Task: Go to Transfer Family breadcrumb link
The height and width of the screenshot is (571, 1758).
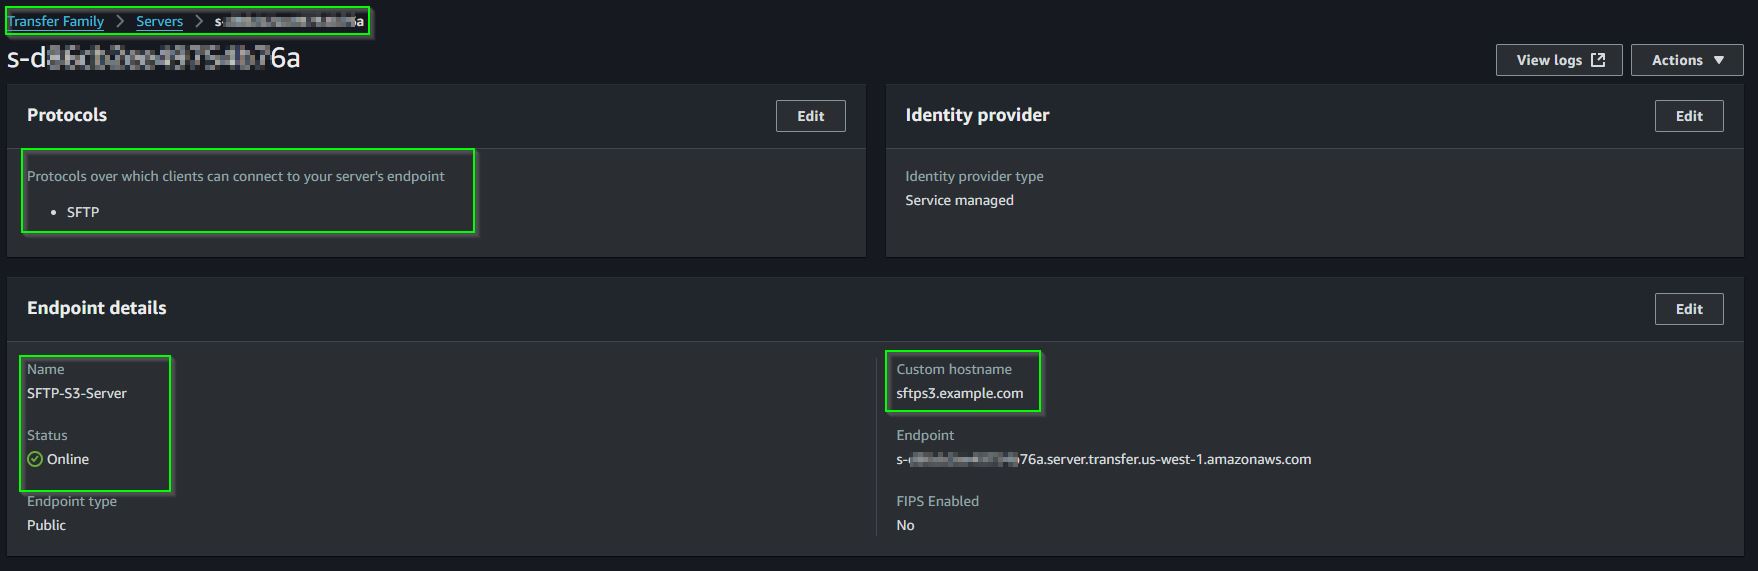Action: 56,21
